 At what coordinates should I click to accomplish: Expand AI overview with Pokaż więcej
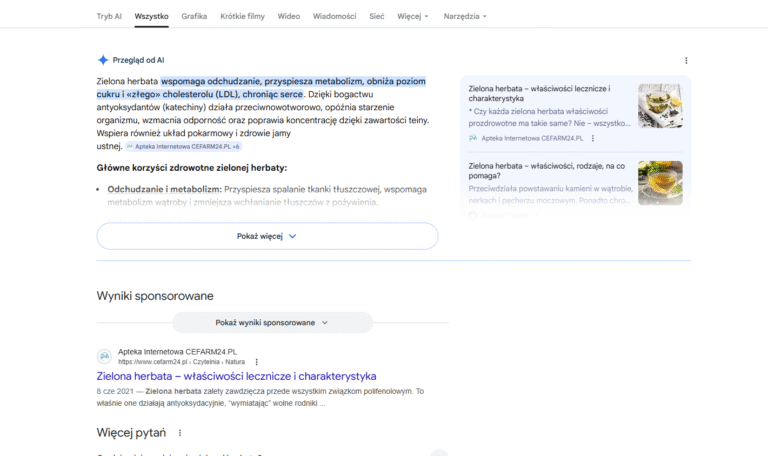[267, 236]
